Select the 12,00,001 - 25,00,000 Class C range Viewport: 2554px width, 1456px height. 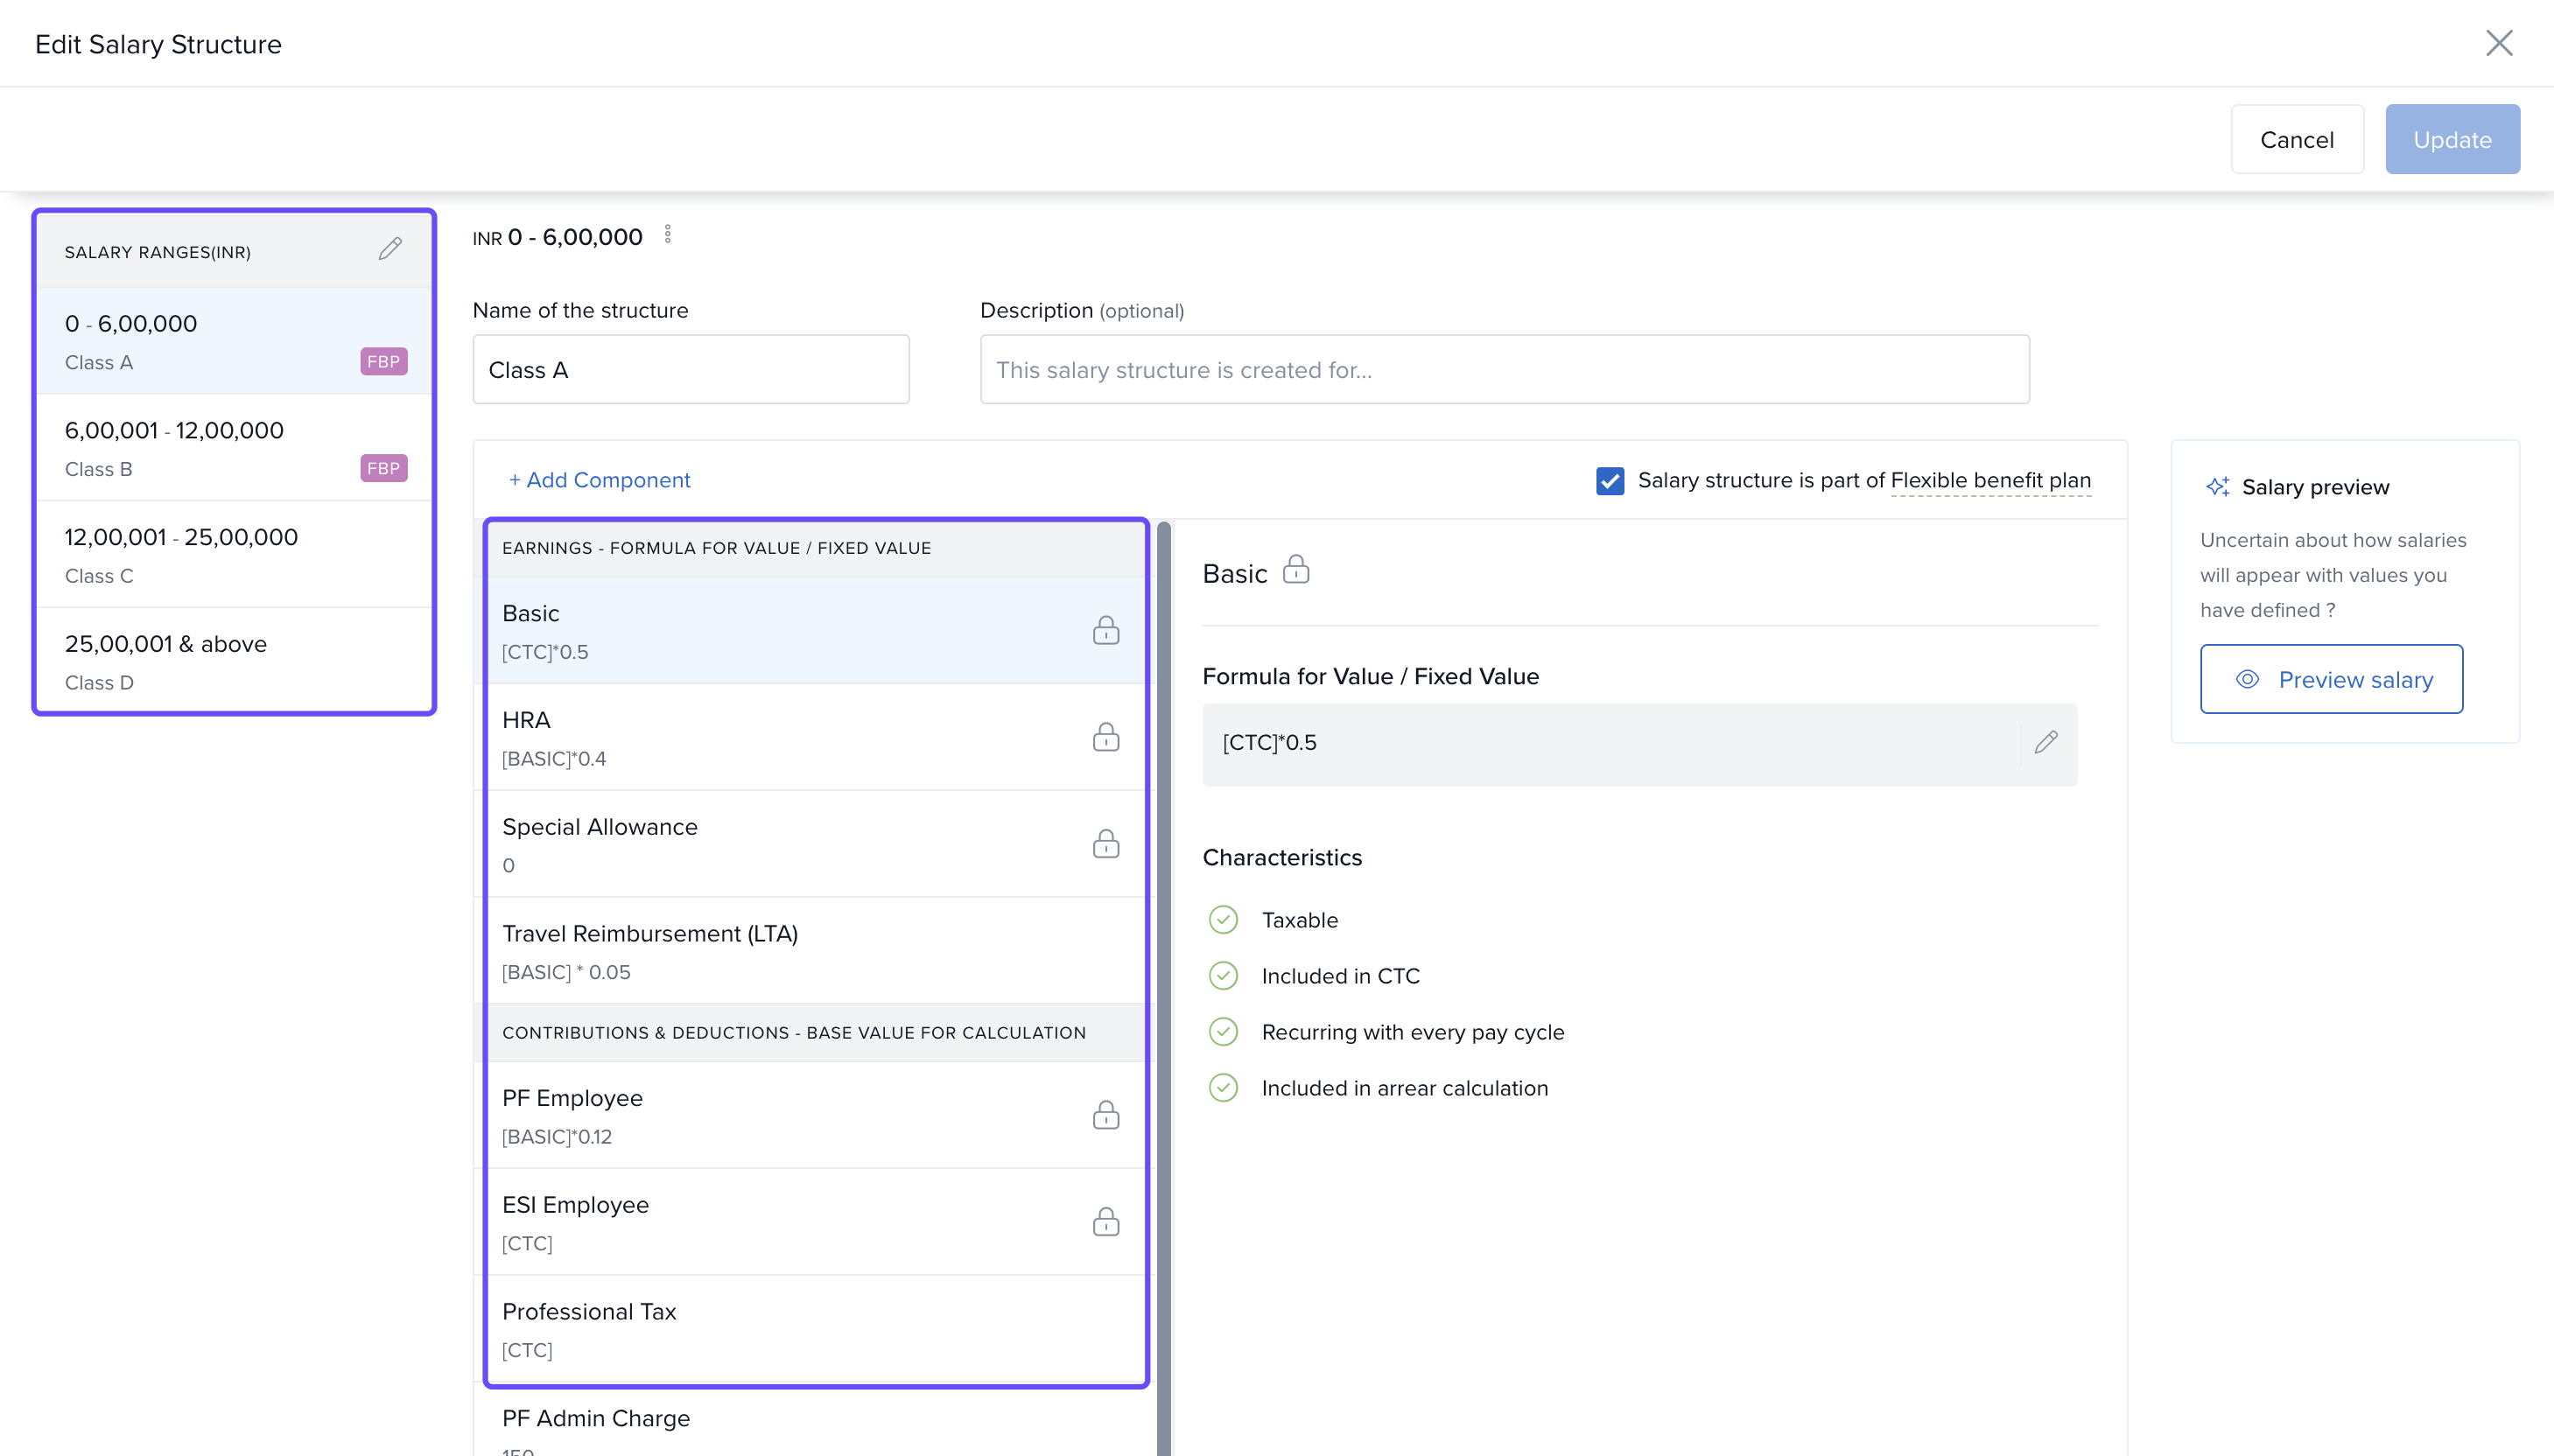click(234, 555)
